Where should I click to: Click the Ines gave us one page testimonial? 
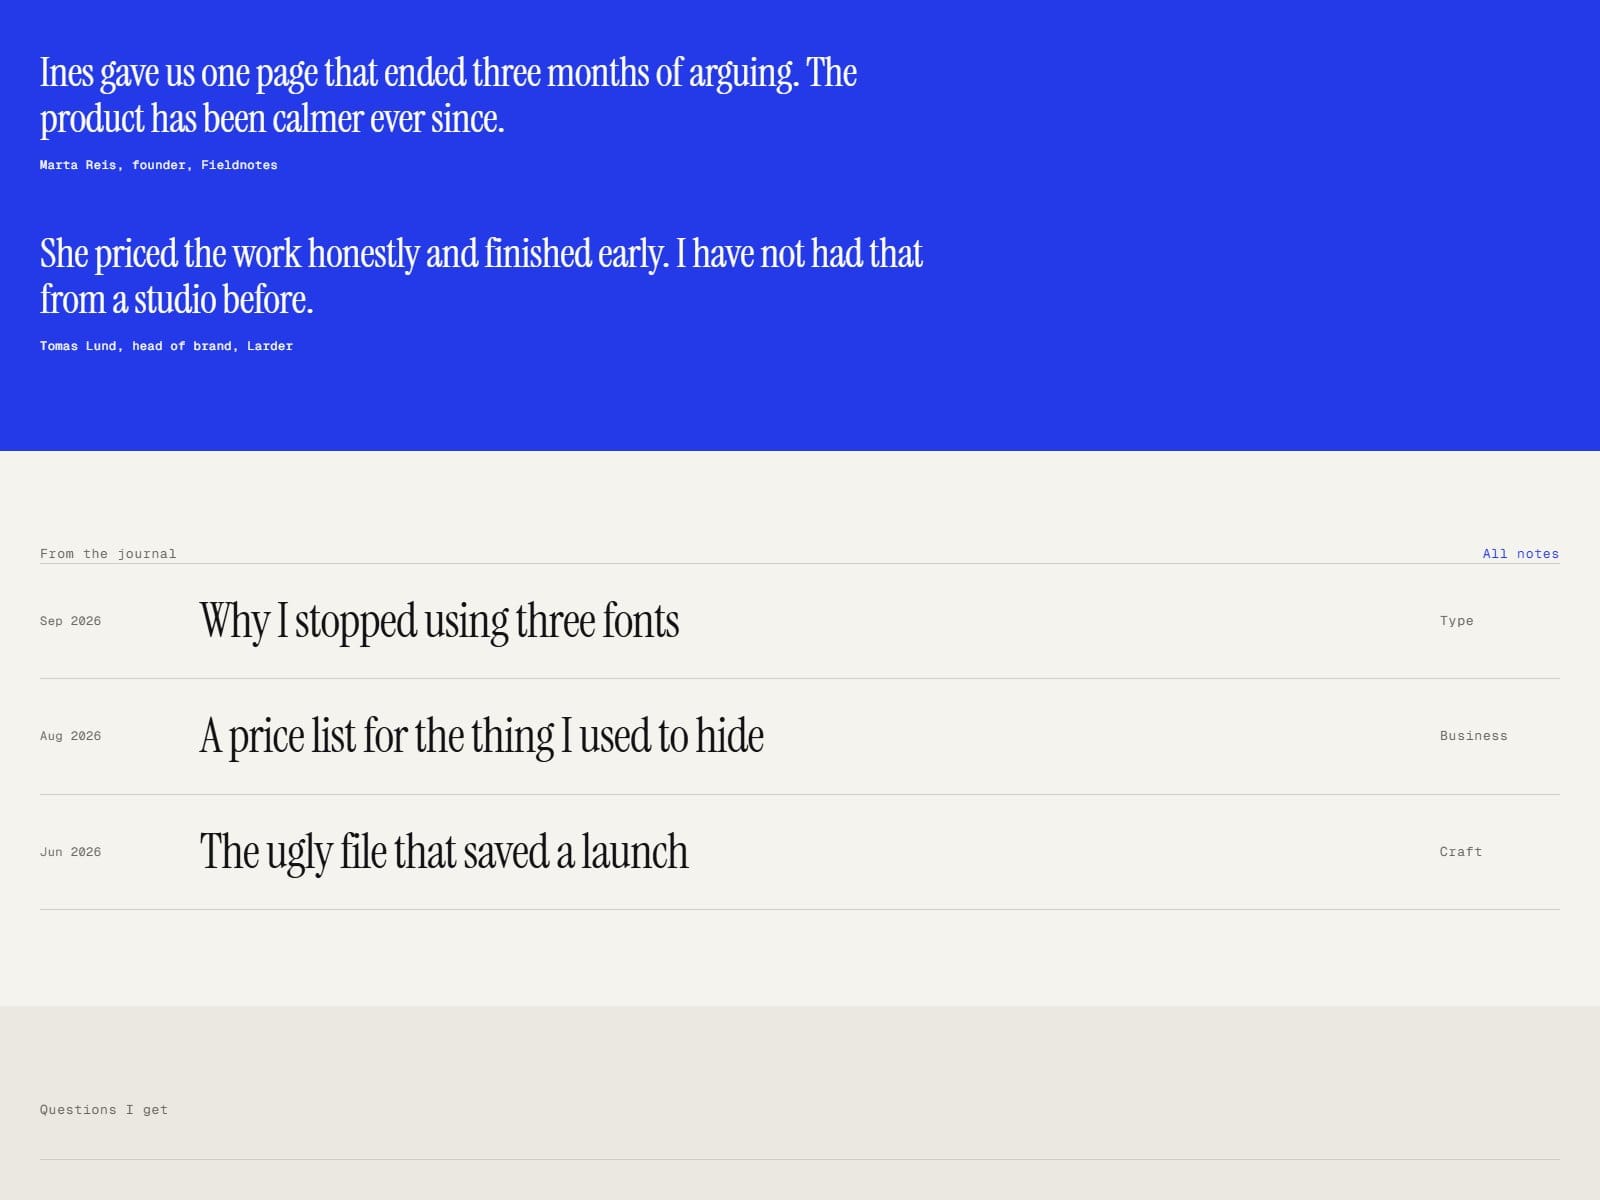pyautogui.click(x=448, y=95)
